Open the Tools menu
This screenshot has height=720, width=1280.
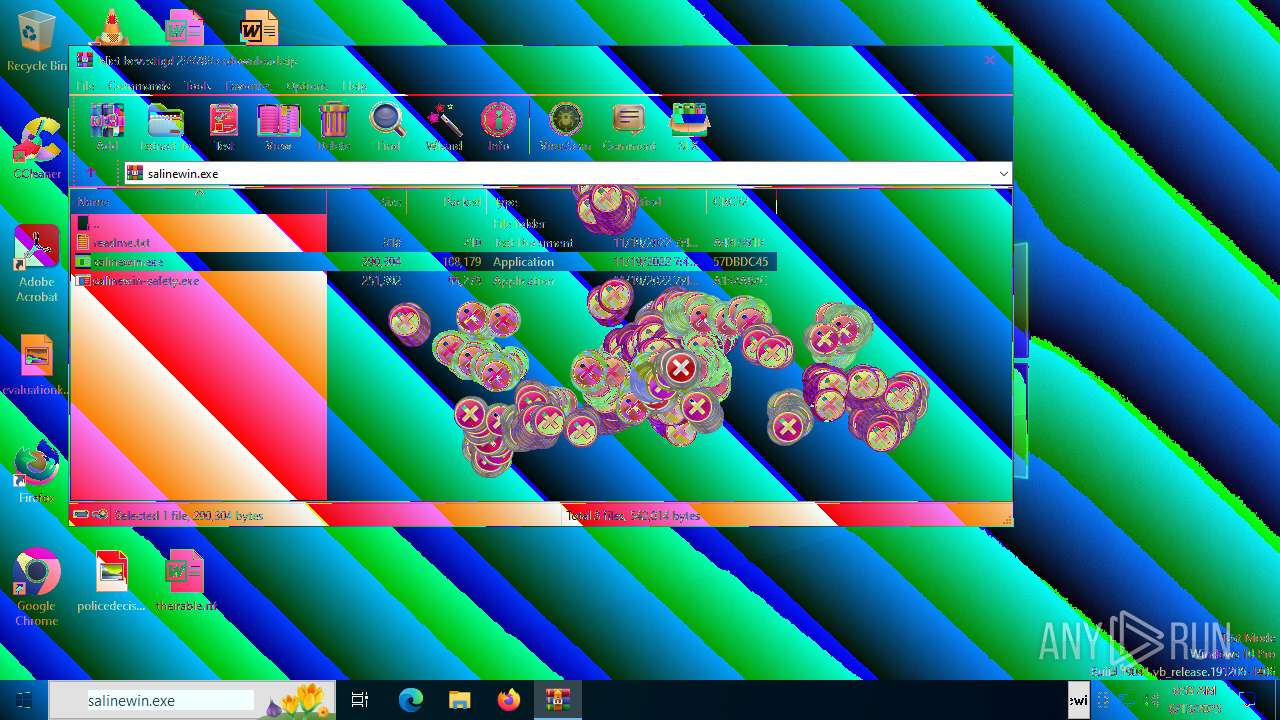click(197, 86)
